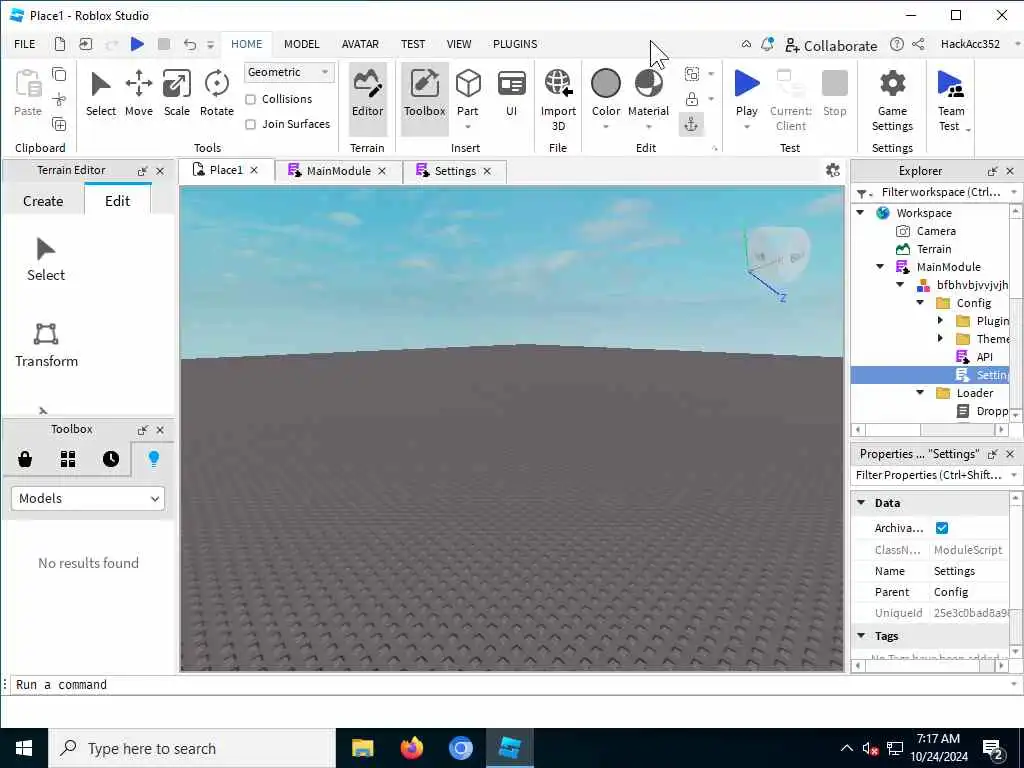
Task: Start the Play test button in the ribbon
Action: 746,94
